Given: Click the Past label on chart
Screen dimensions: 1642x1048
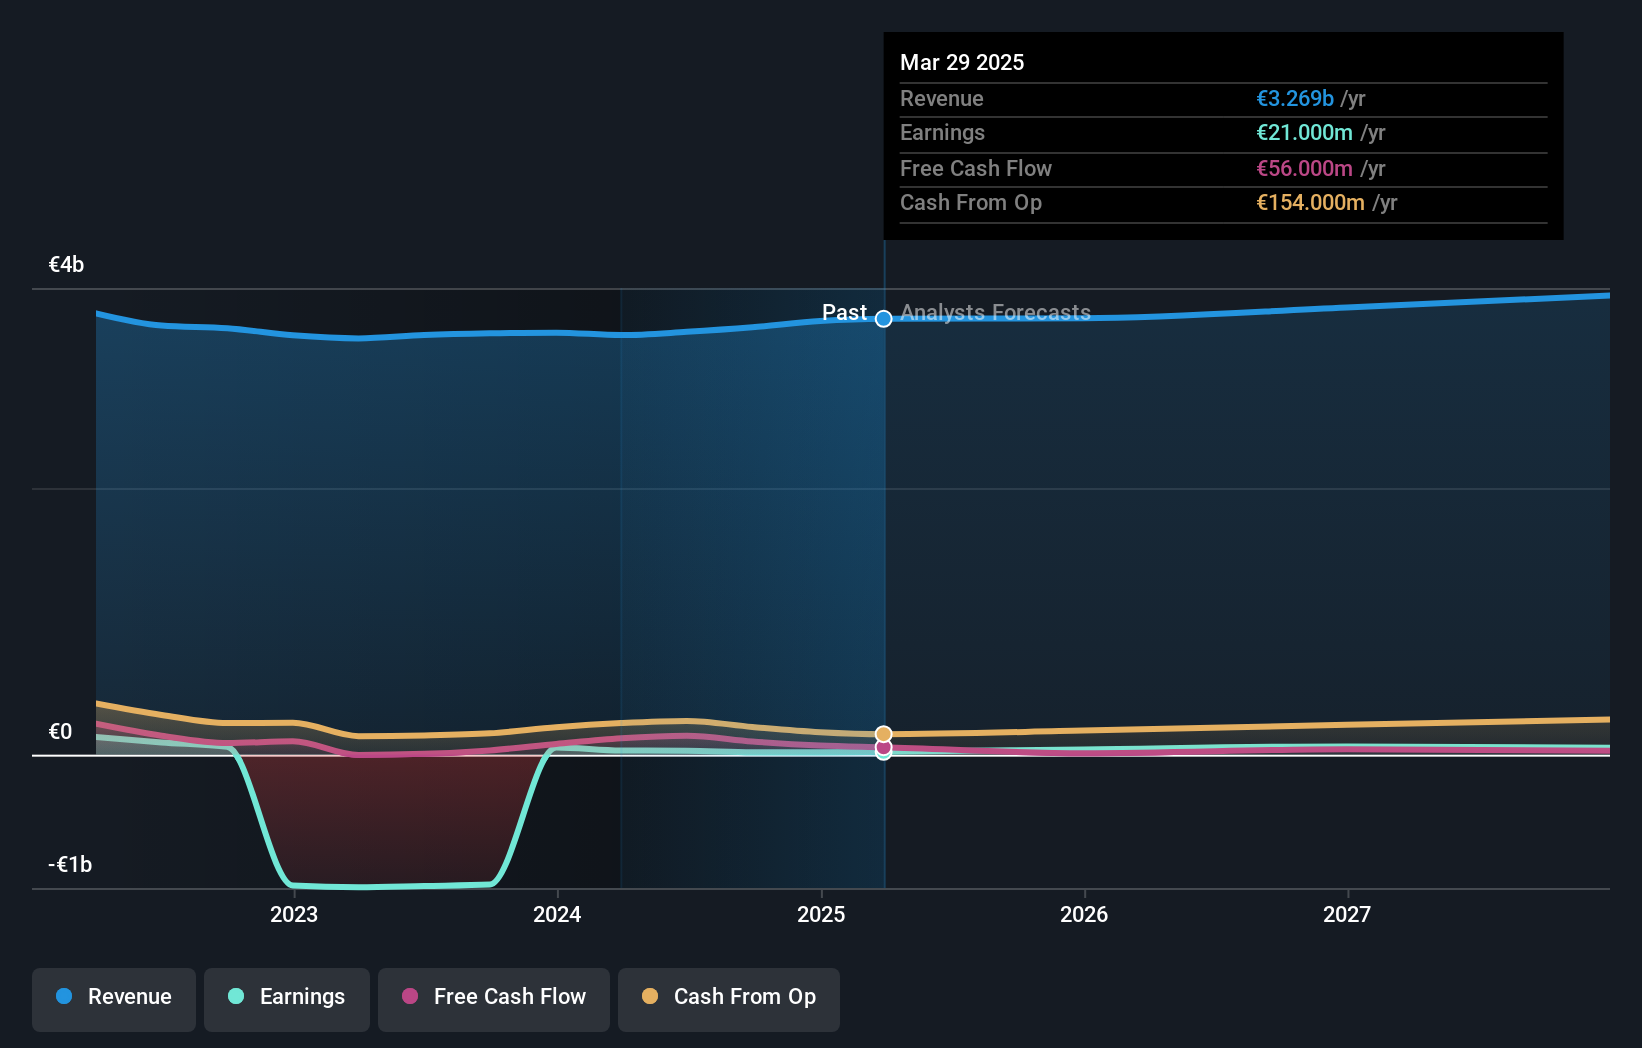Looking at the screenshot, I should [844, 312].
